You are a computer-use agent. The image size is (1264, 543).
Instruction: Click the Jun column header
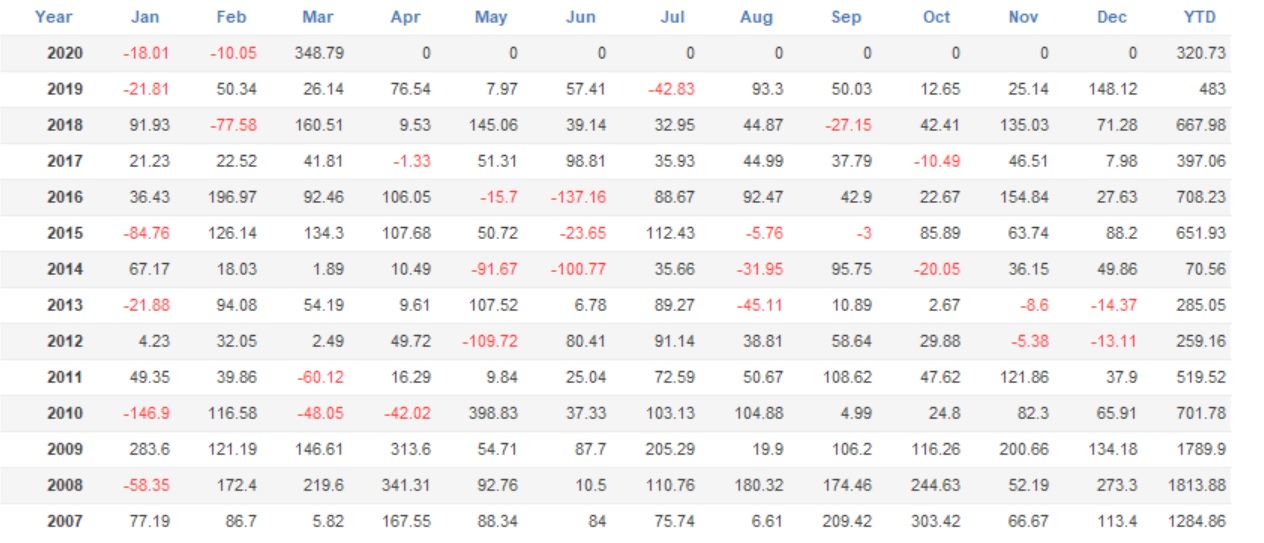tap(580, 17)
